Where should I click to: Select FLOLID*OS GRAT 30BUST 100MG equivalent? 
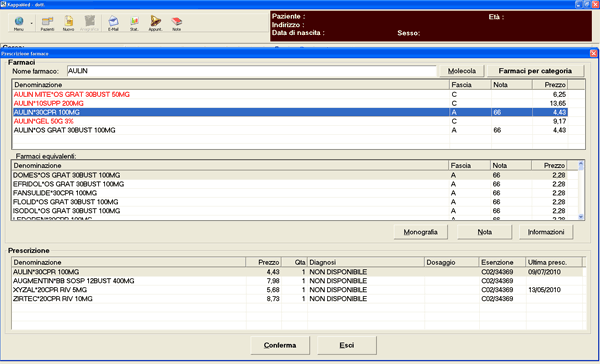click(289, 202)
